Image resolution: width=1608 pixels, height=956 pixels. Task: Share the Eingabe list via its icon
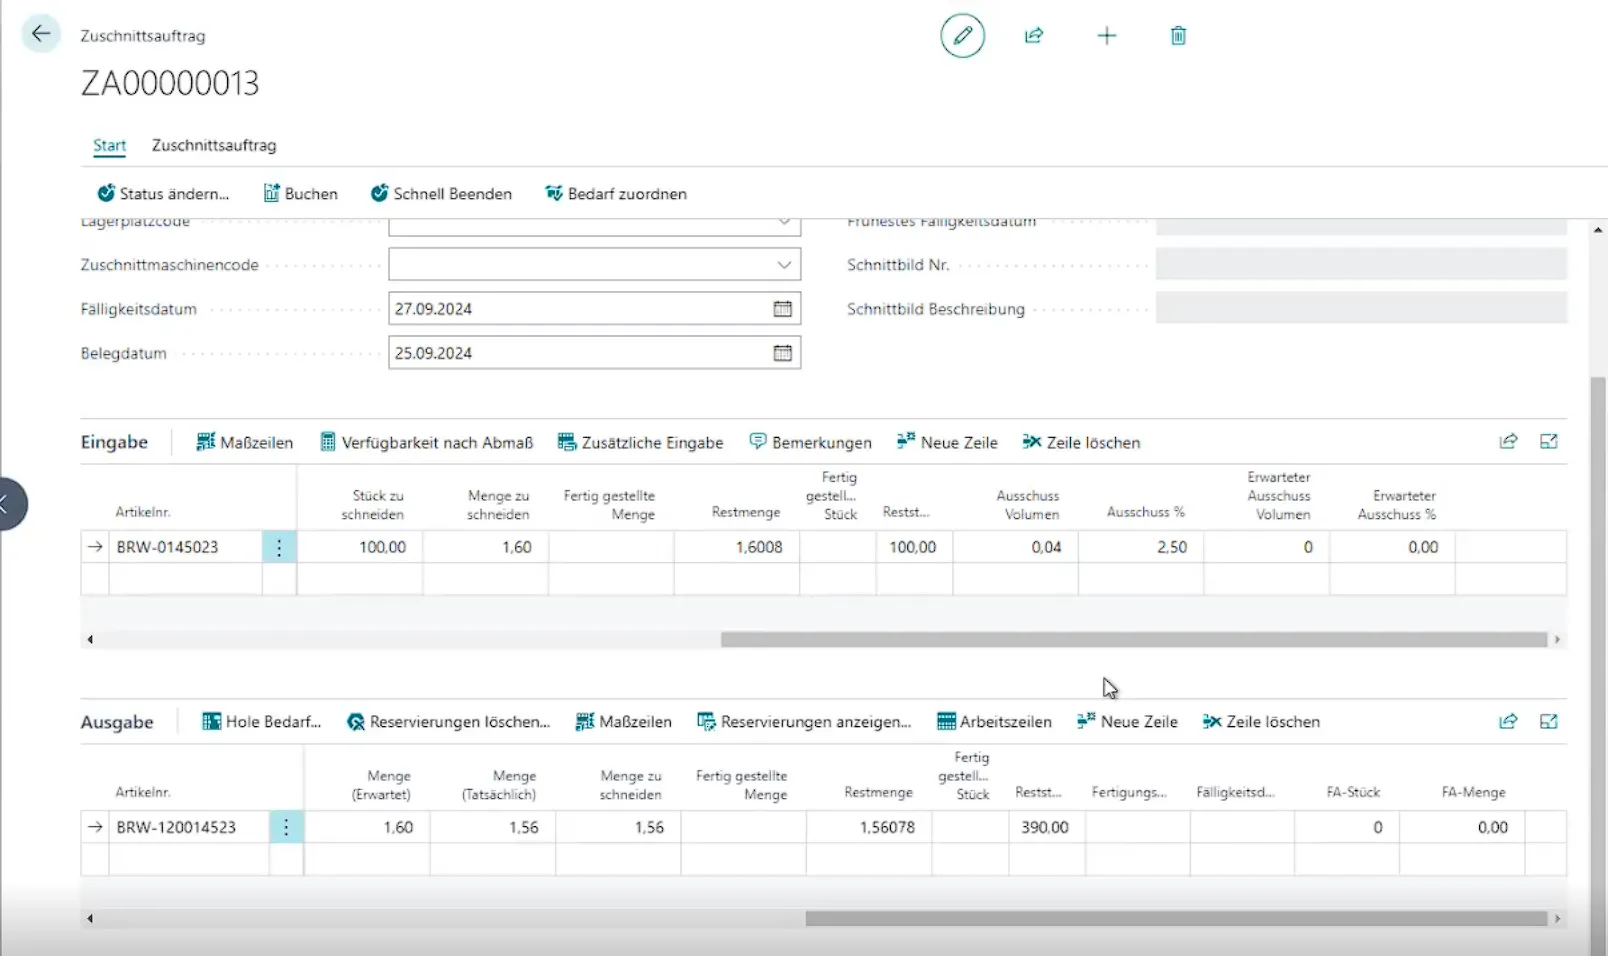click(x=1508, y=441)
